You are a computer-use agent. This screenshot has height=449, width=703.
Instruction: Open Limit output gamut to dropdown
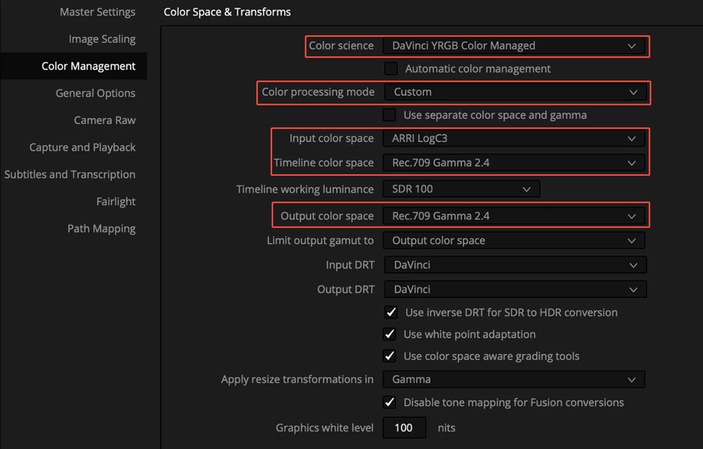point(514,240)
